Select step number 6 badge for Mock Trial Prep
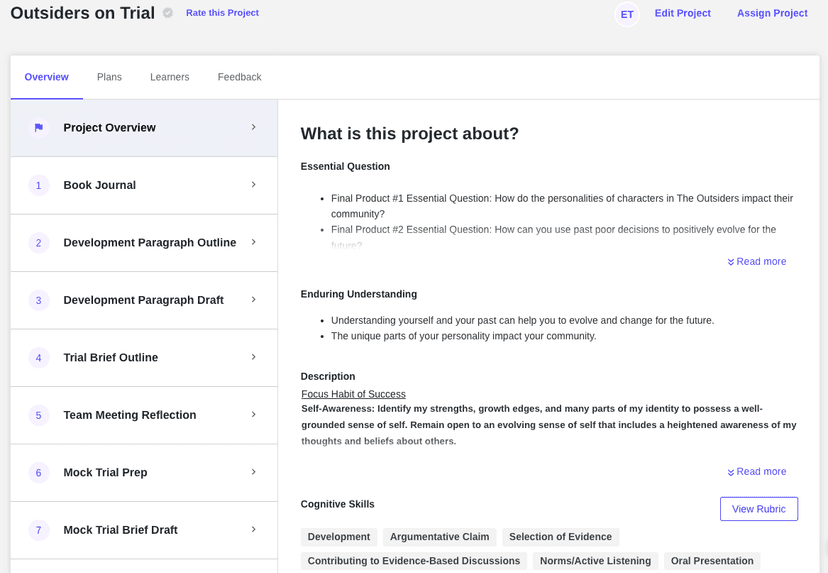Viewport: 828px width, 573px height. [39, 473]
